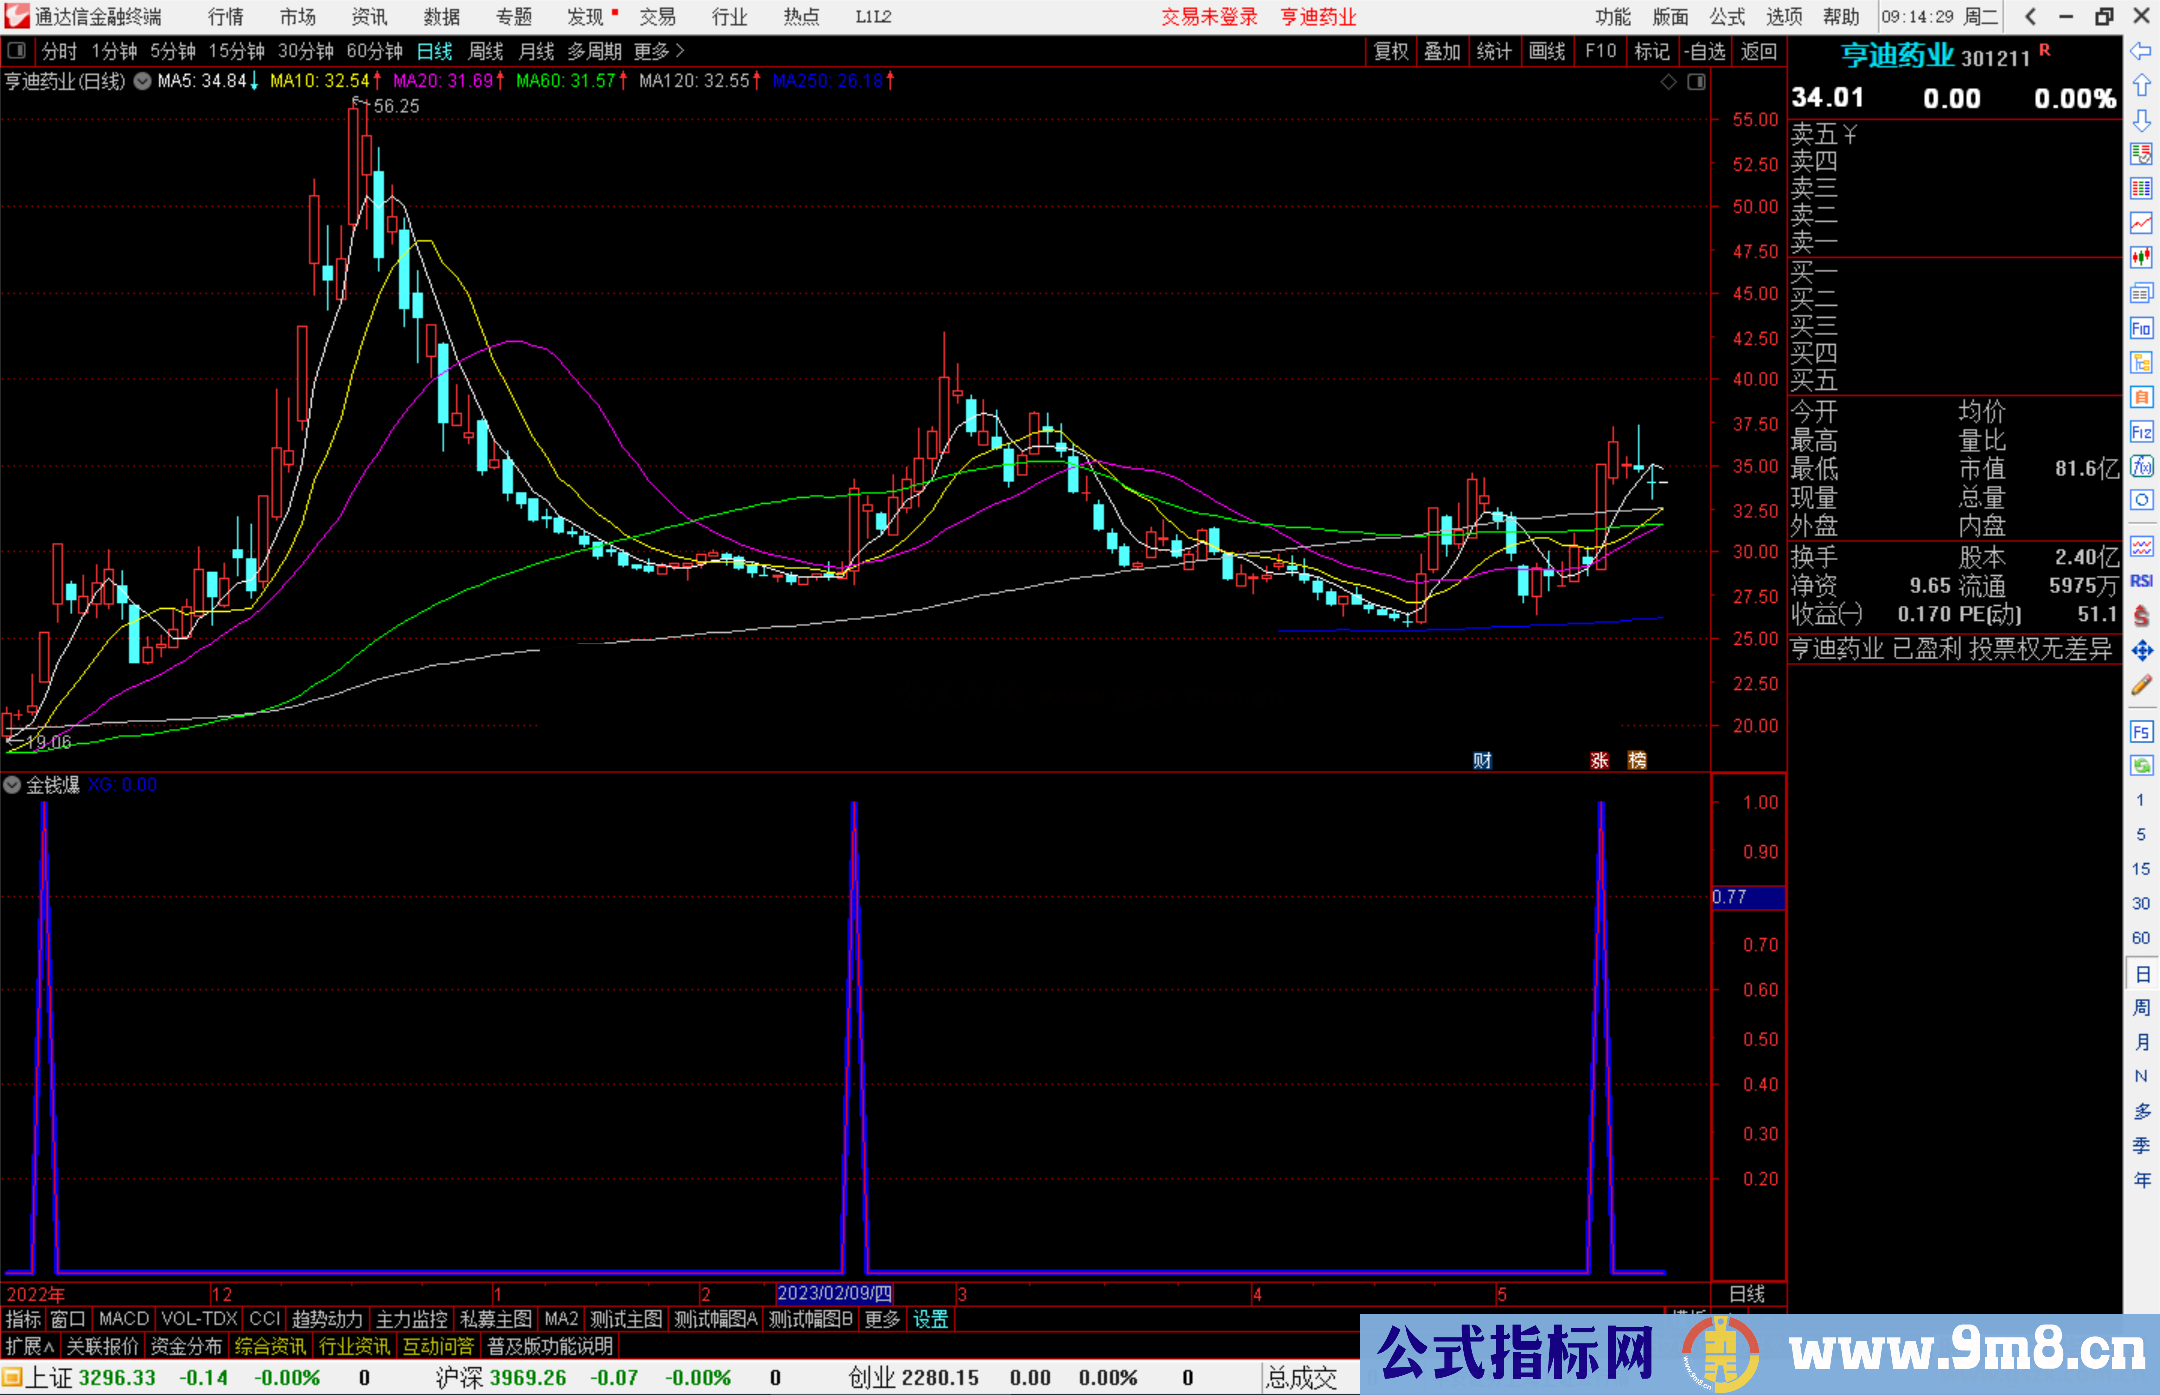Select the 主力监控 indicator tab

(x=411, y=1319)
